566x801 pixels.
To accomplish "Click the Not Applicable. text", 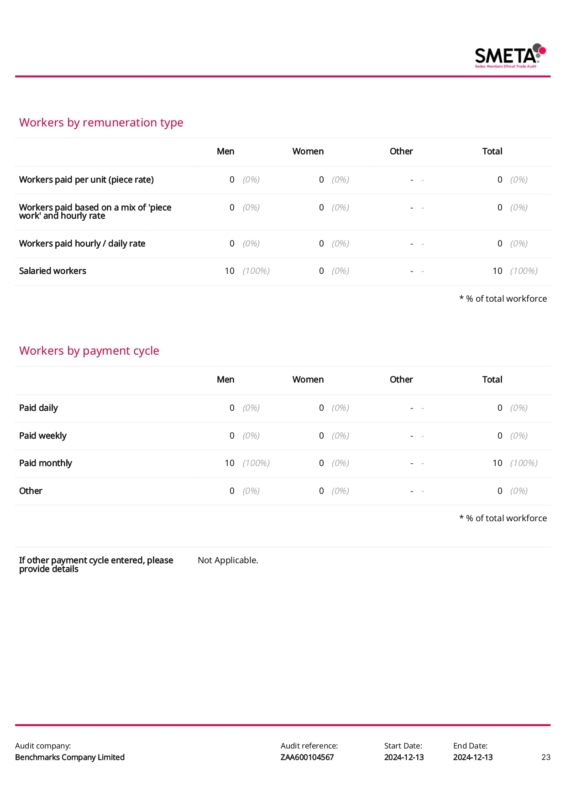I will coord(228,560).
